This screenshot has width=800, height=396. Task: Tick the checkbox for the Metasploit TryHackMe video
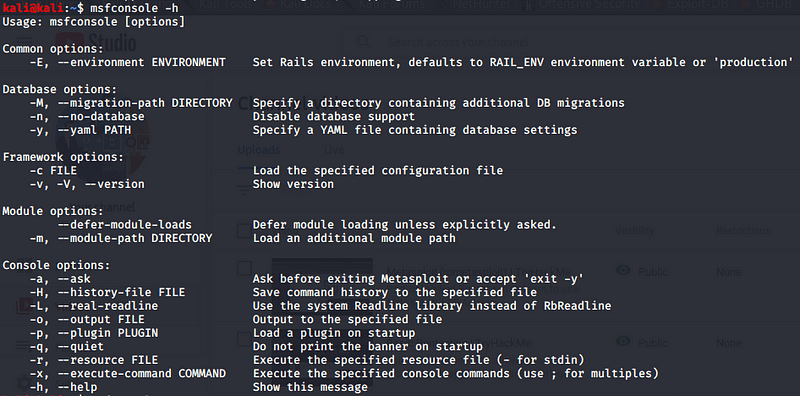[x=245, y=268]
